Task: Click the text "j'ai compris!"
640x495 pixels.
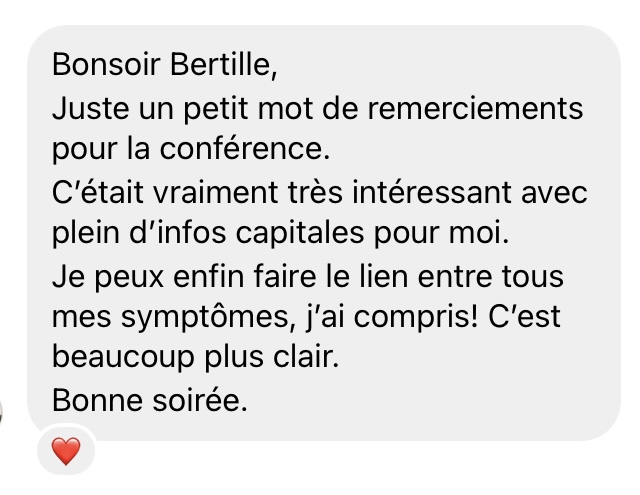Action: 369,316
